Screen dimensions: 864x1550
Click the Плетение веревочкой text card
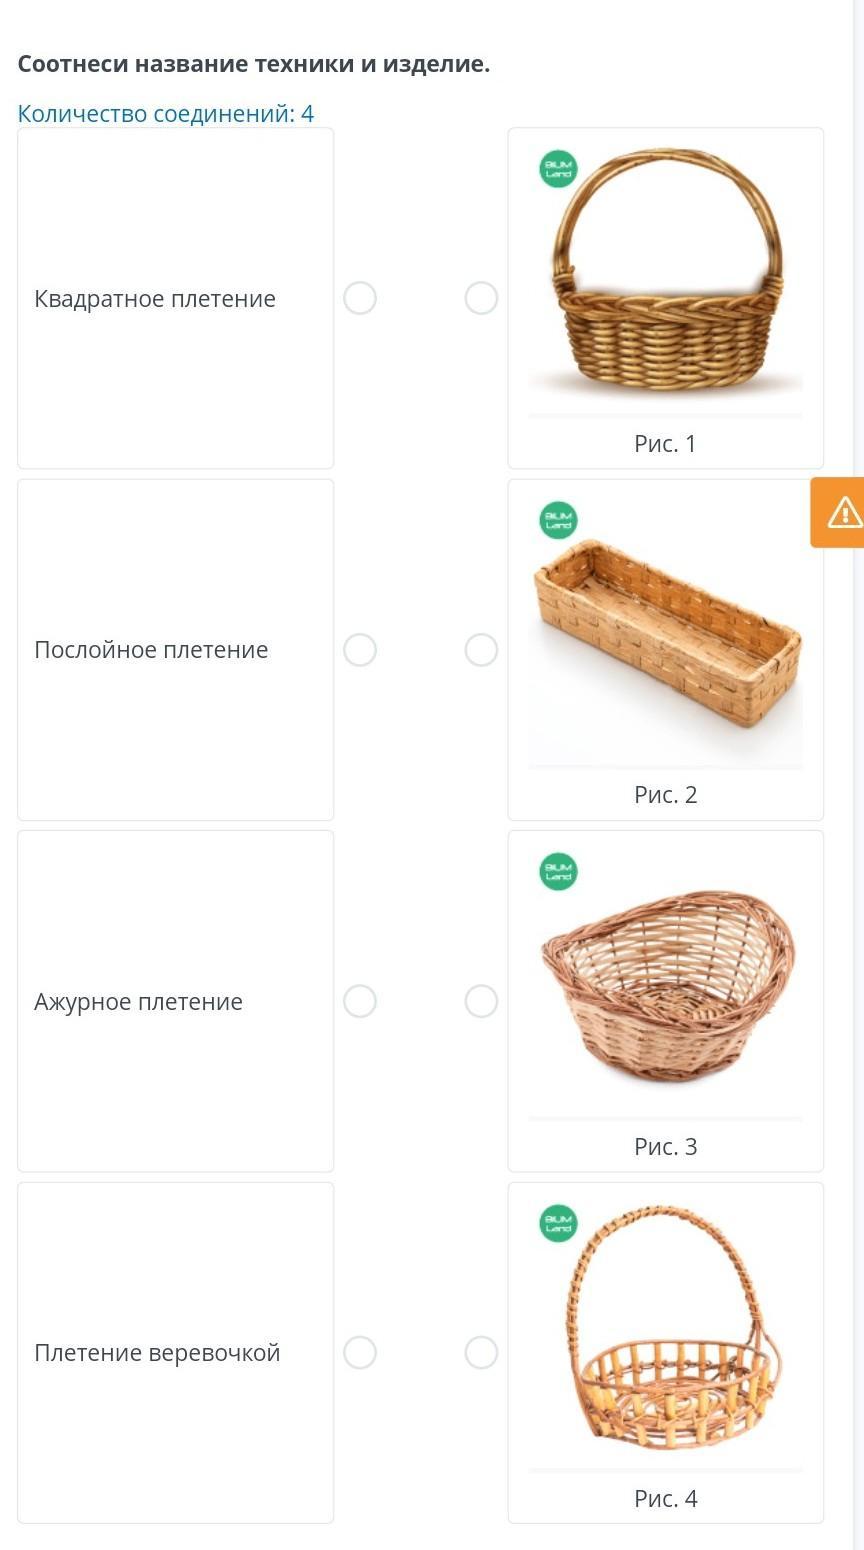coord(175,1353)
